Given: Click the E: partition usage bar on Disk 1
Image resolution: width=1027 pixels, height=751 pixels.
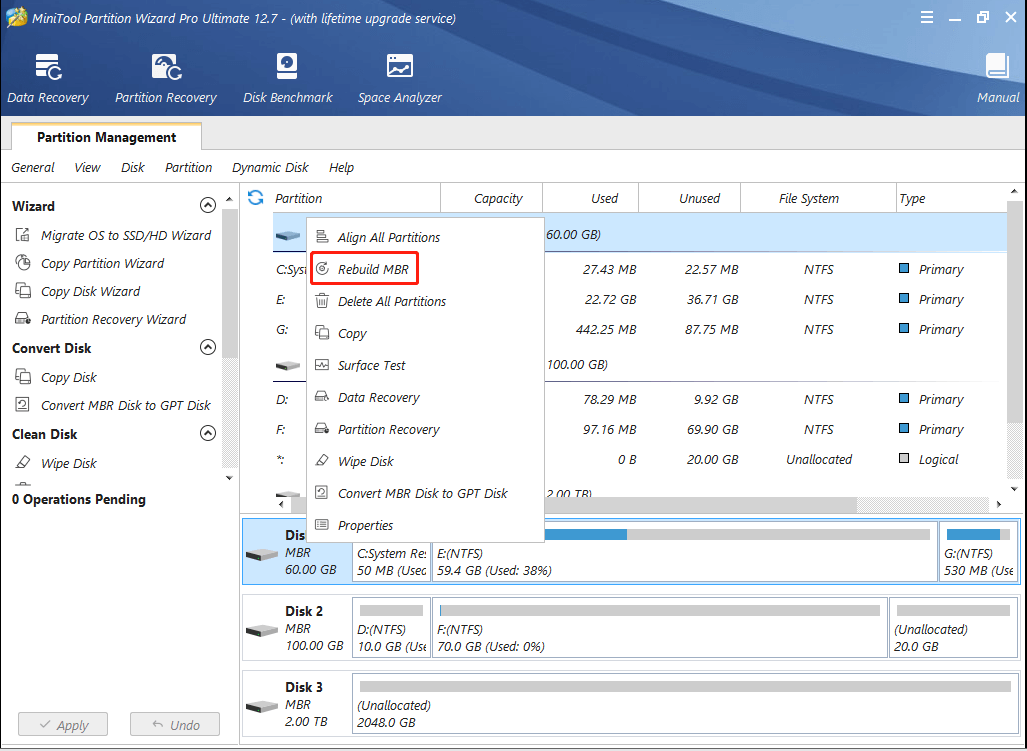Looking at the screenshot, I should pos(685,535).
